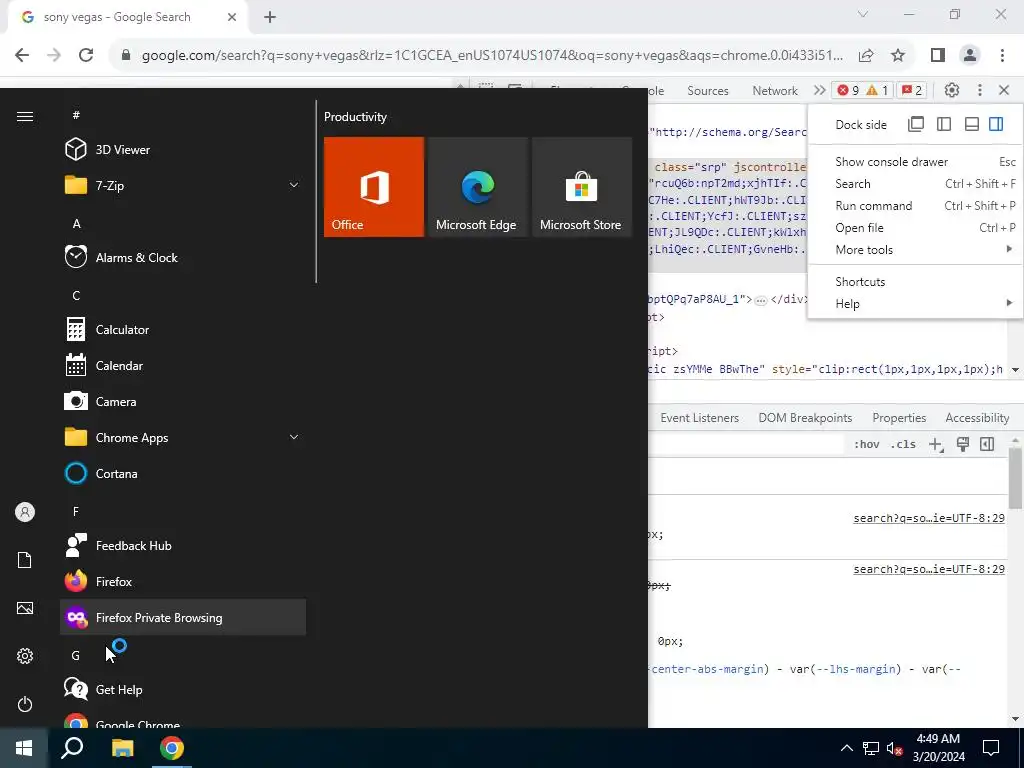Open the notification center
This screenshot has height=768, width=1024.
[x=991, y=748]
